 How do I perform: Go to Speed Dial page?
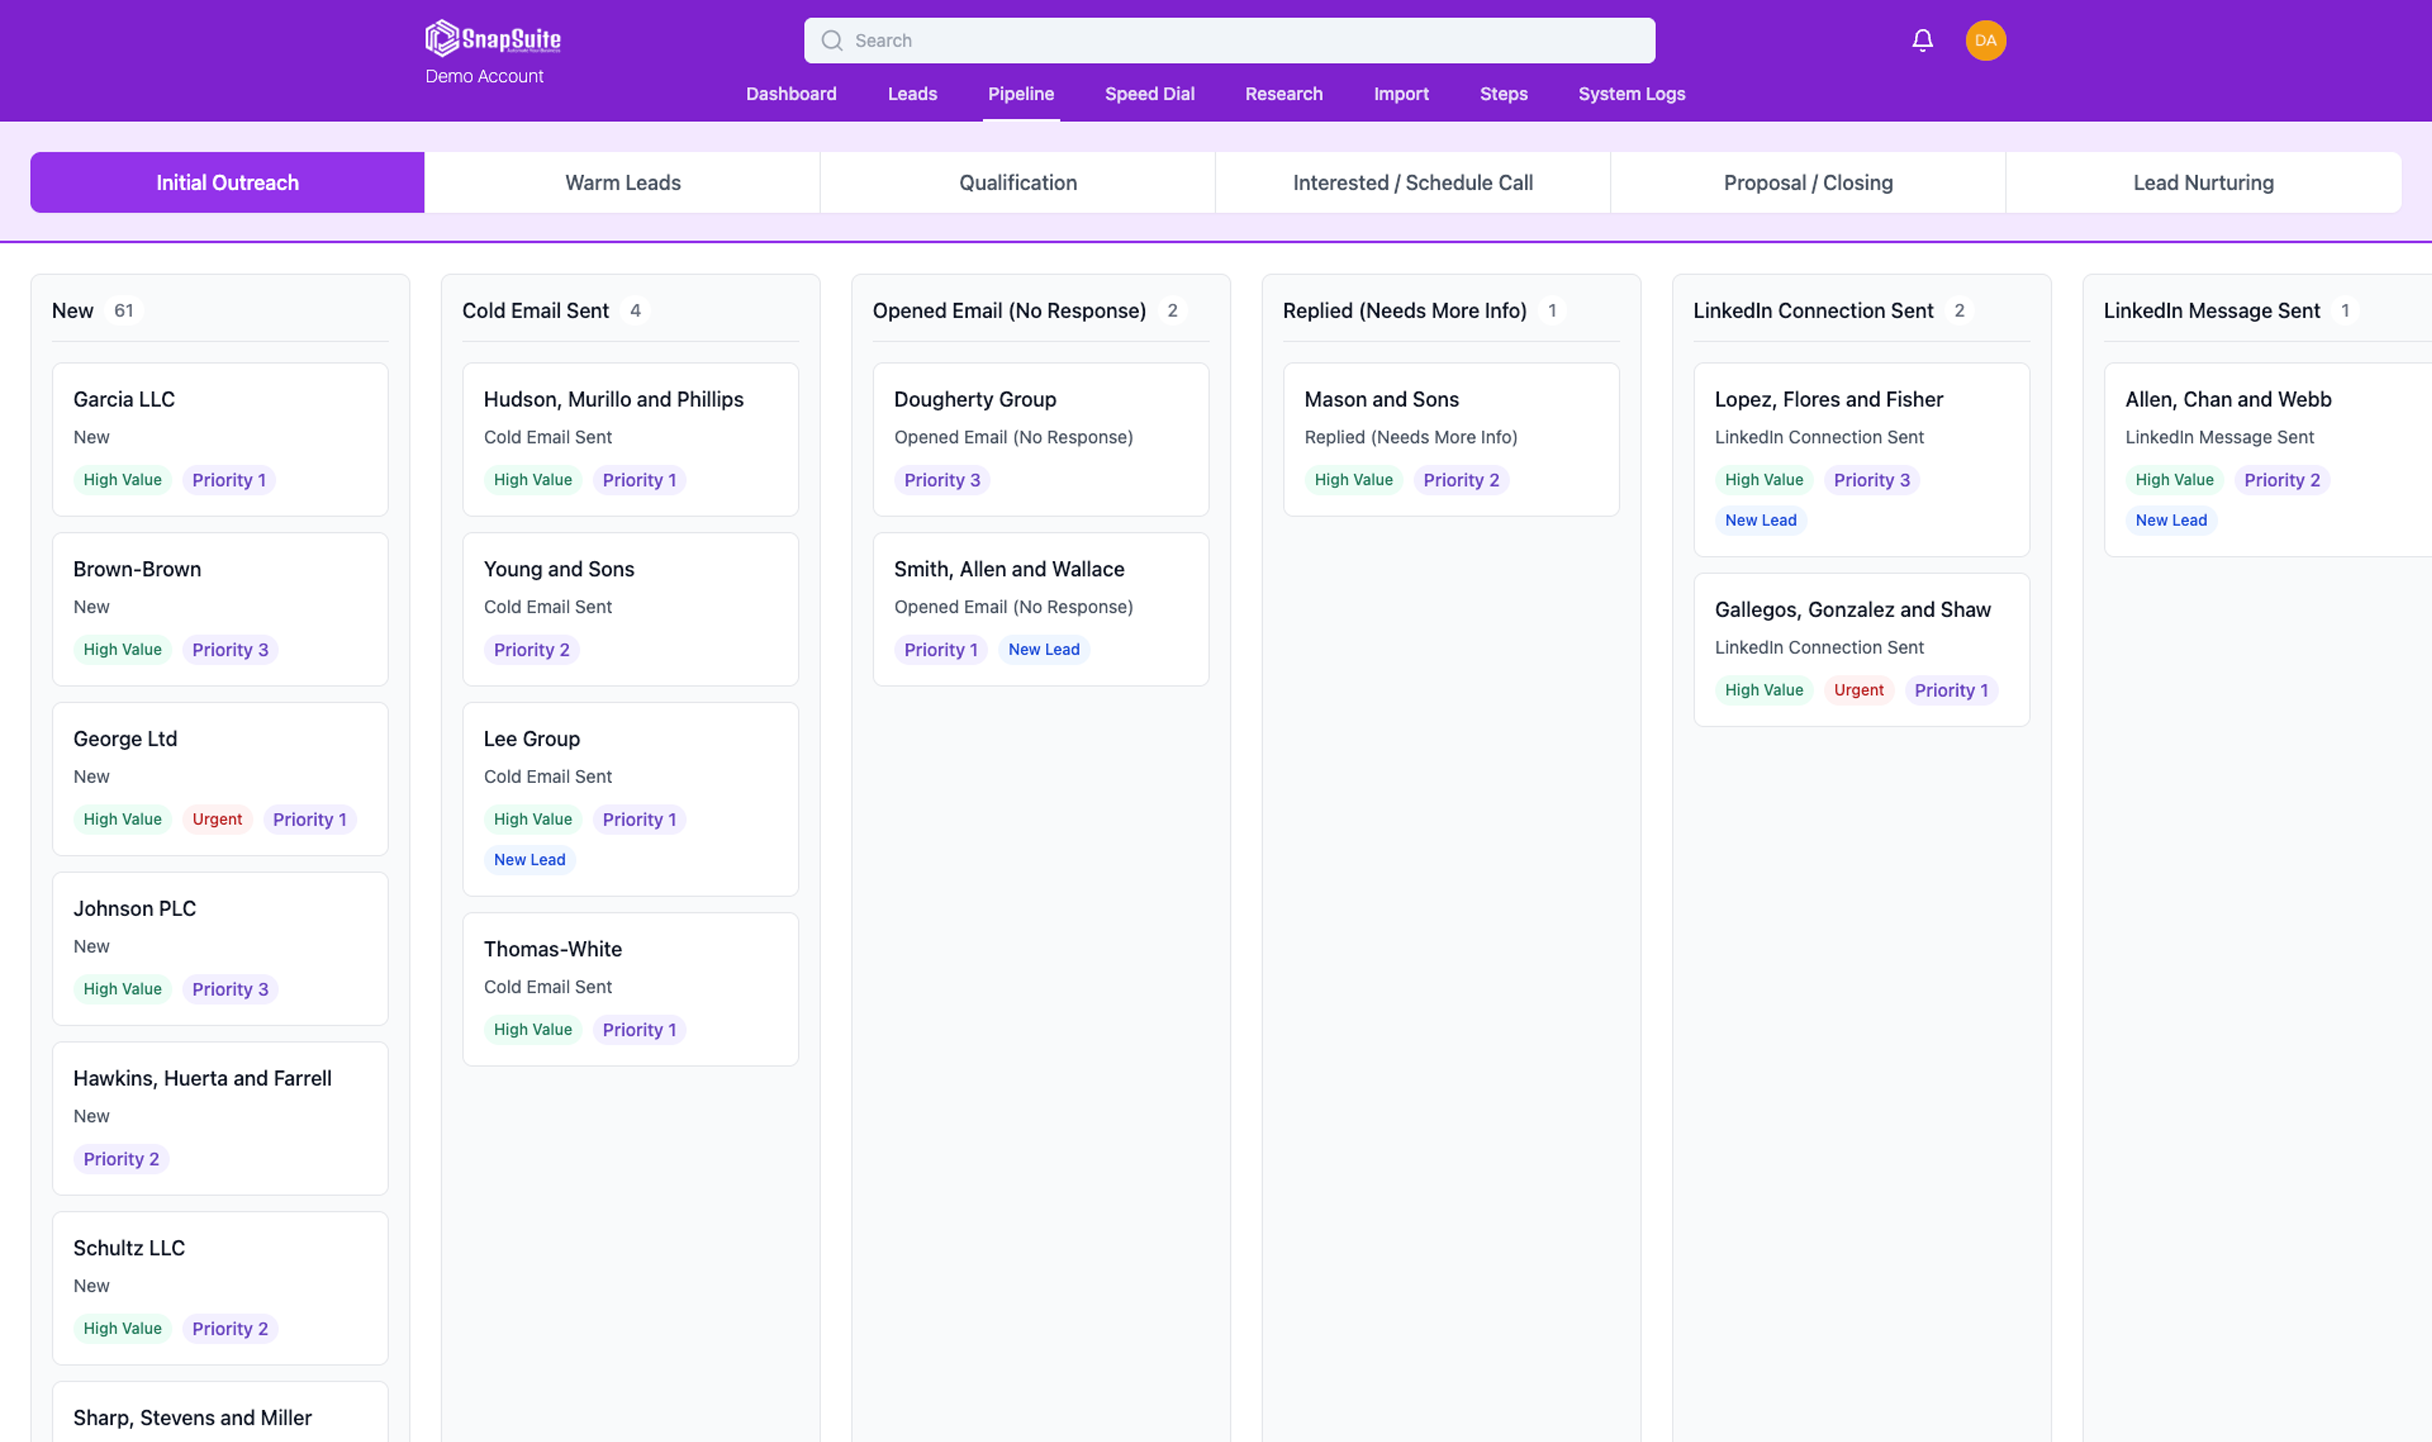[1148, 94]
